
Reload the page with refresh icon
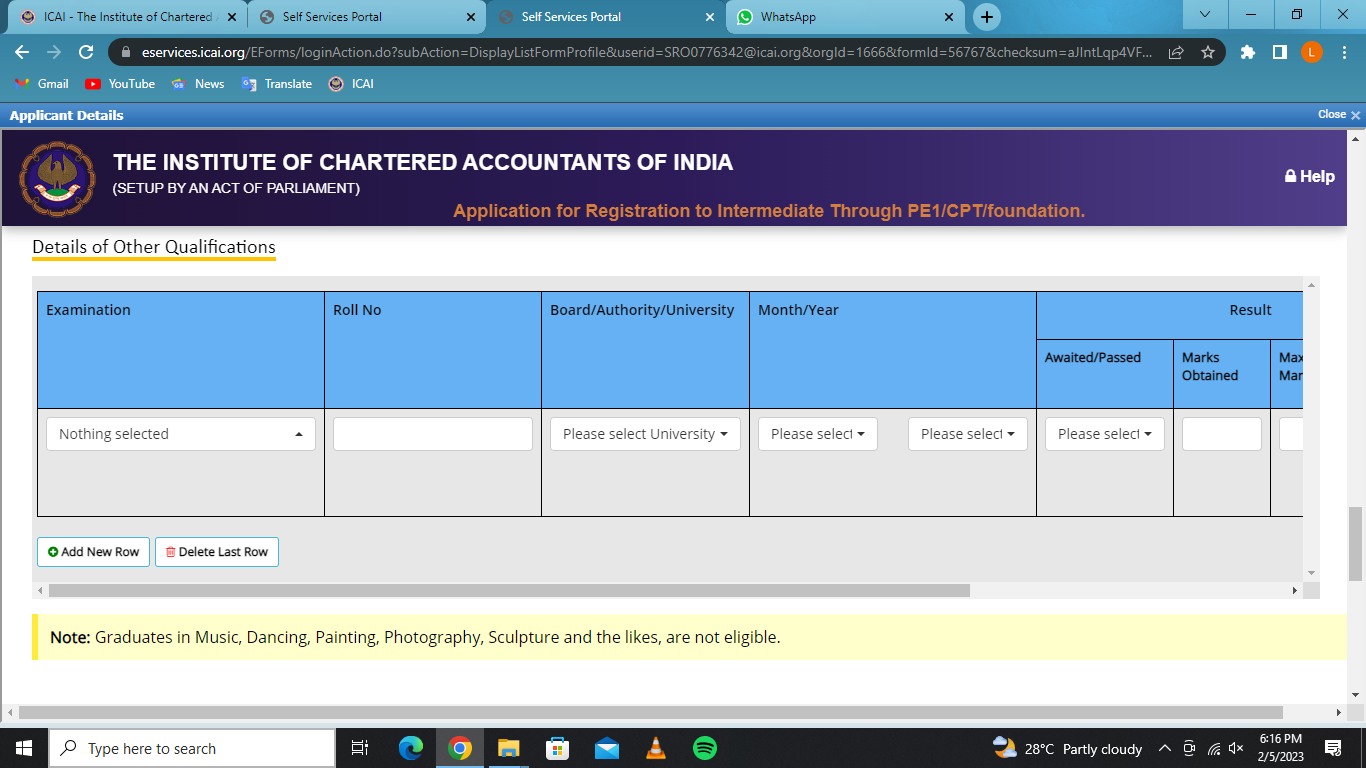pyautogui.click(x=86, y=53)
